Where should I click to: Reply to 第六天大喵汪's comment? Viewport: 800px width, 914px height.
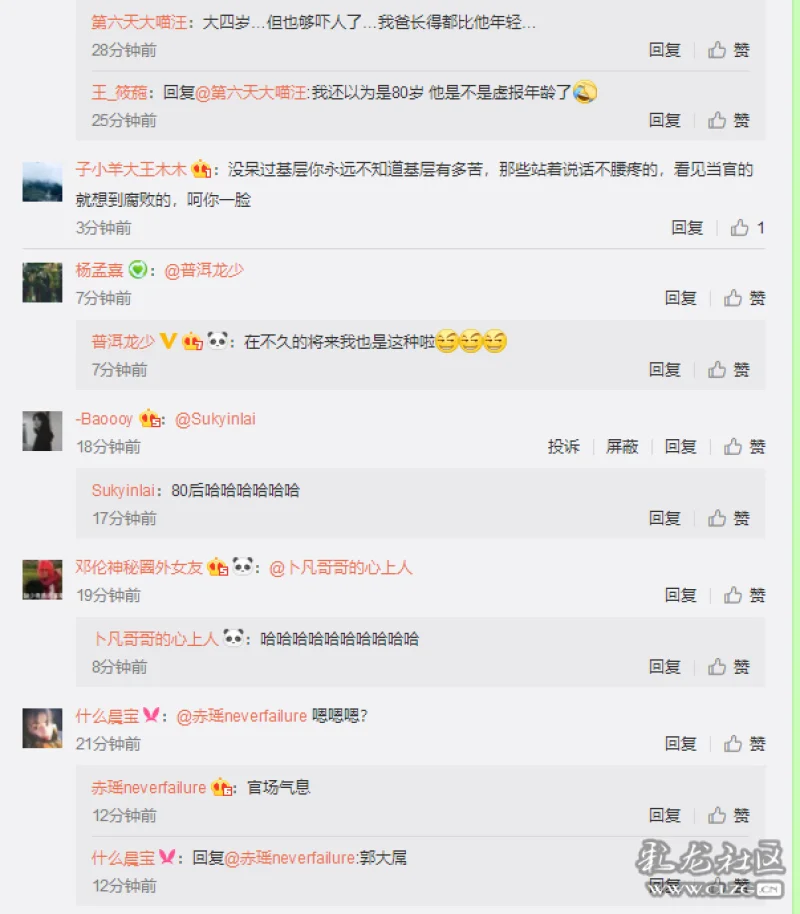(x=665, y=50)
